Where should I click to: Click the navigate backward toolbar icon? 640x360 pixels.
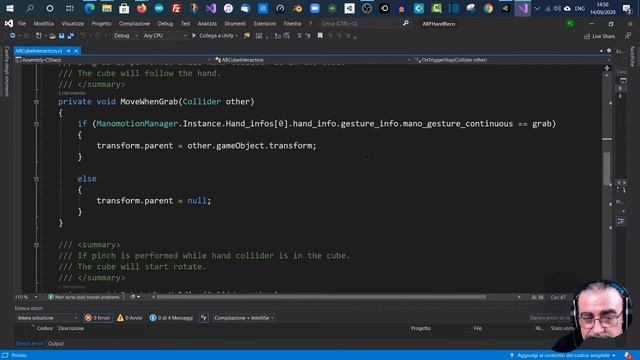tap(13, 36)
